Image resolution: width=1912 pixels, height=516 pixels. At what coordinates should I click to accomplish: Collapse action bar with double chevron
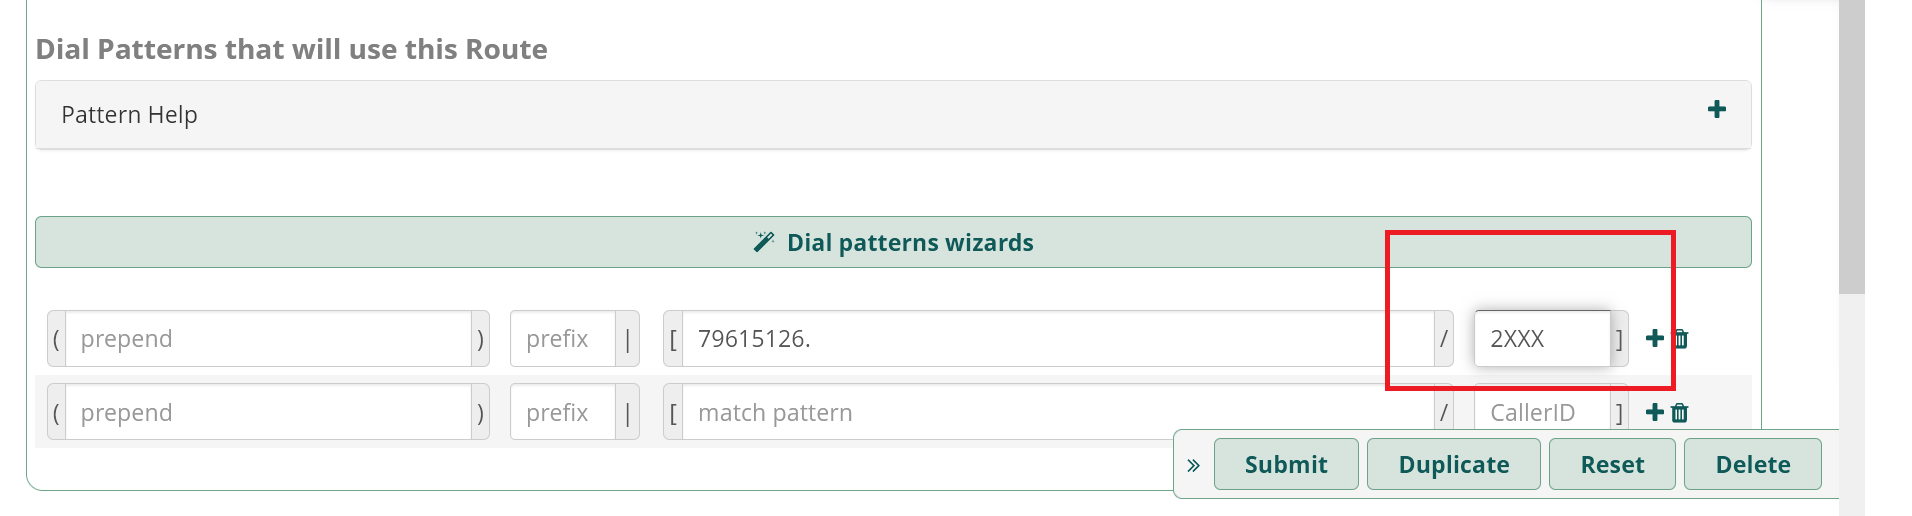[1193, 465]
